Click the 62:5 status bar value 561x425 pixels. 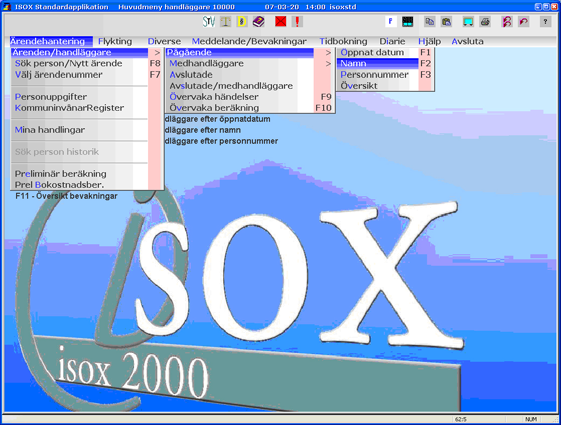461,419
